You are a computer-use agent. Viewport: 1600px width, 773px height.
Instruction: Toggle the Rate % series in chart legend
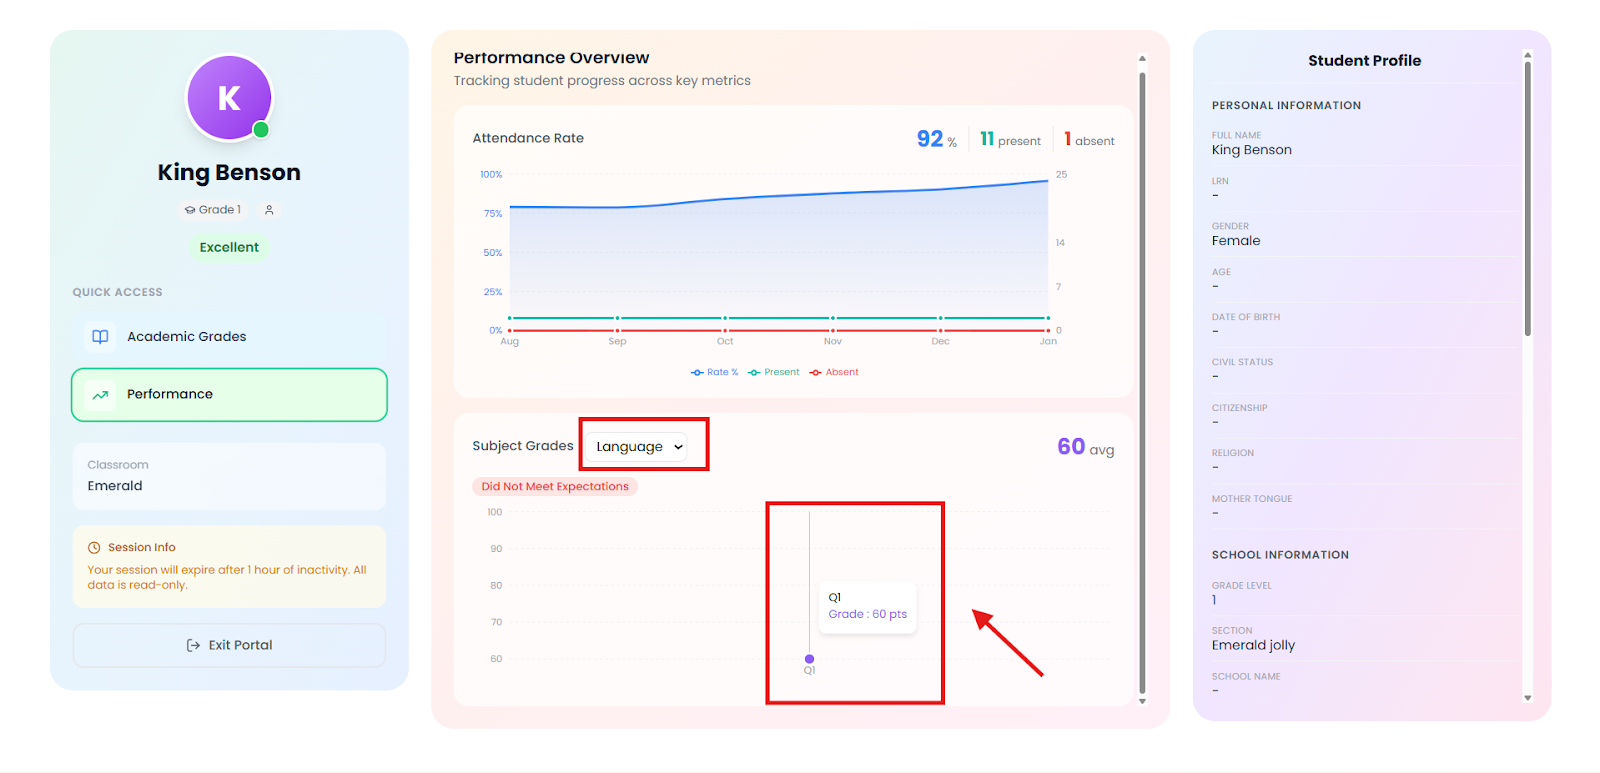[x=714, y=372]
